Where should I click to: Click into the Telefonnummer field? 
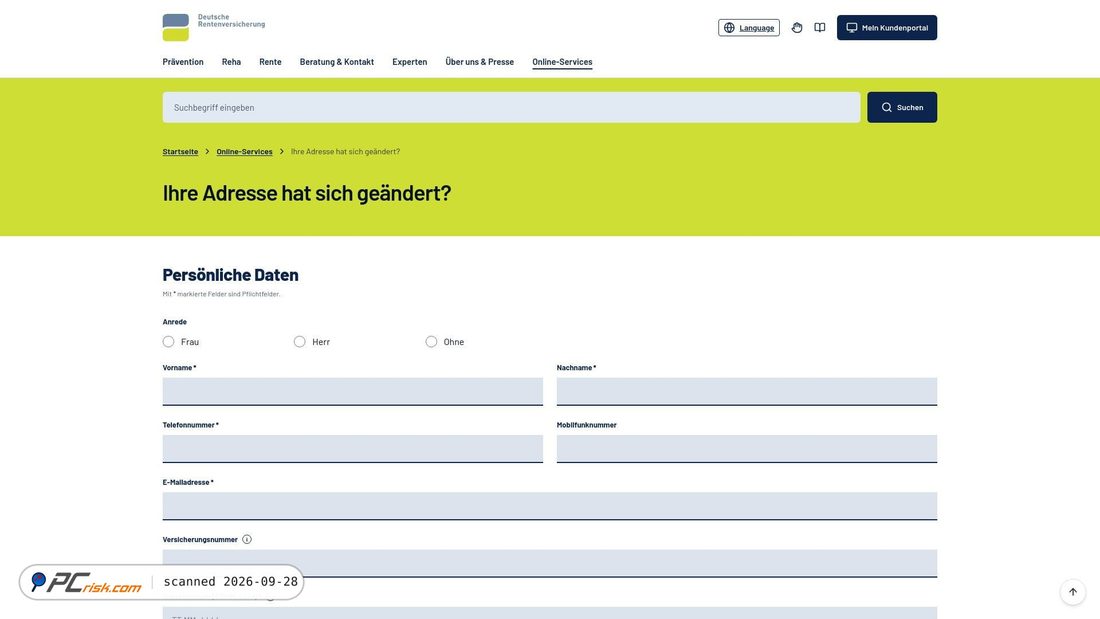point(353,449)
